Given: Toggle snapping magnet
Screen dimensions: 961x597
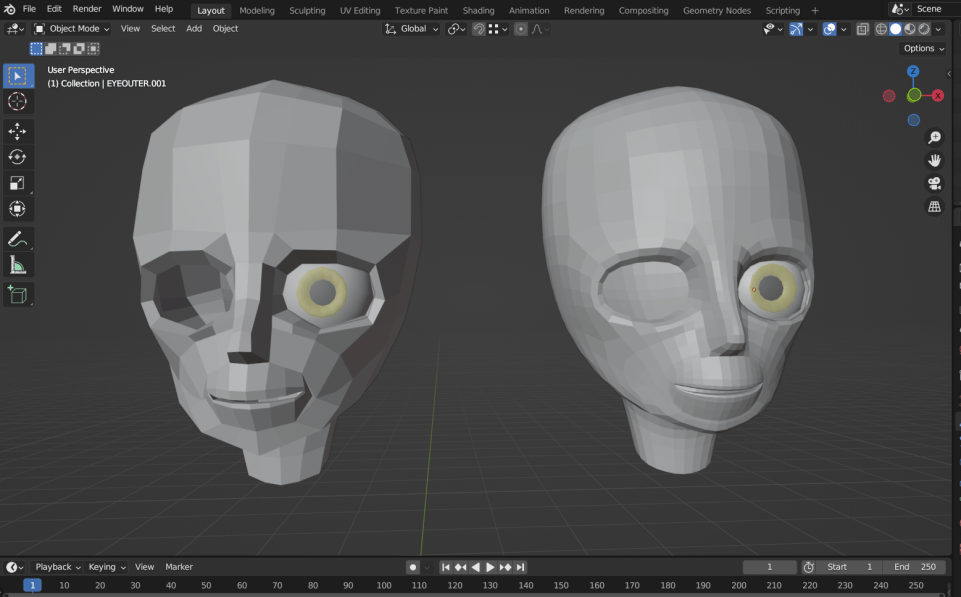Looking at the screenshot, I should tap(479, 29).
